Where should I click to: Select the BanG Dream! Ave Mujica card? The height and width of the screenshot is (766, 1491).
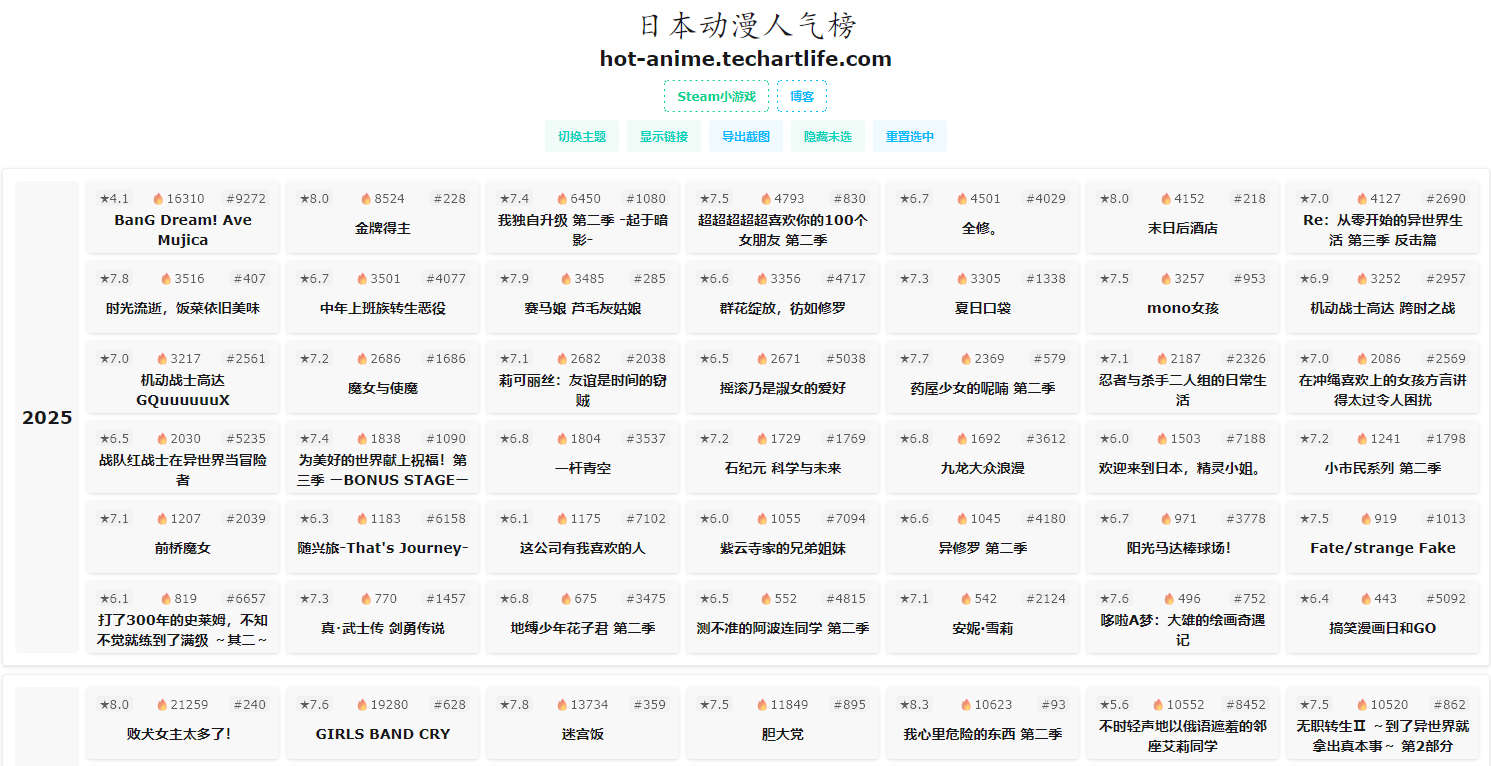[x=183, y=217]
